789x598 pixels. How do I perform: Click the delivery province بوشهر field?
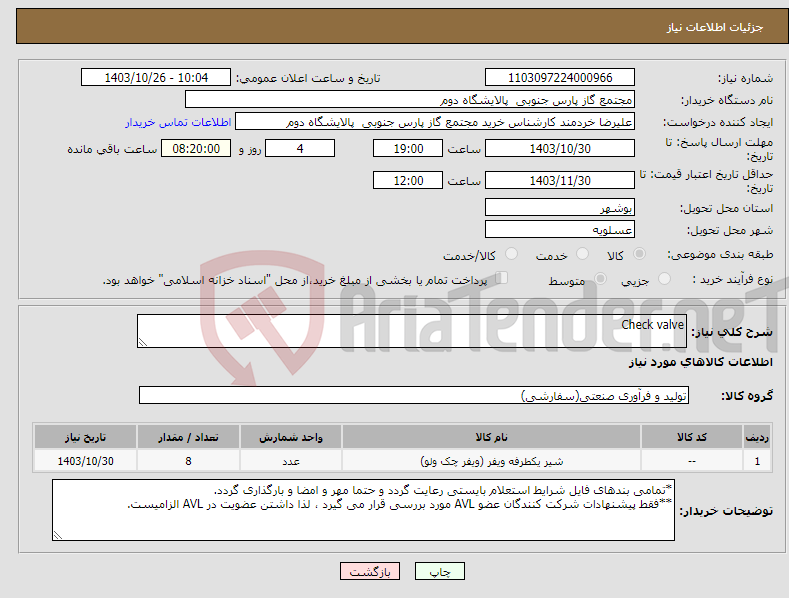coord(560,207)
